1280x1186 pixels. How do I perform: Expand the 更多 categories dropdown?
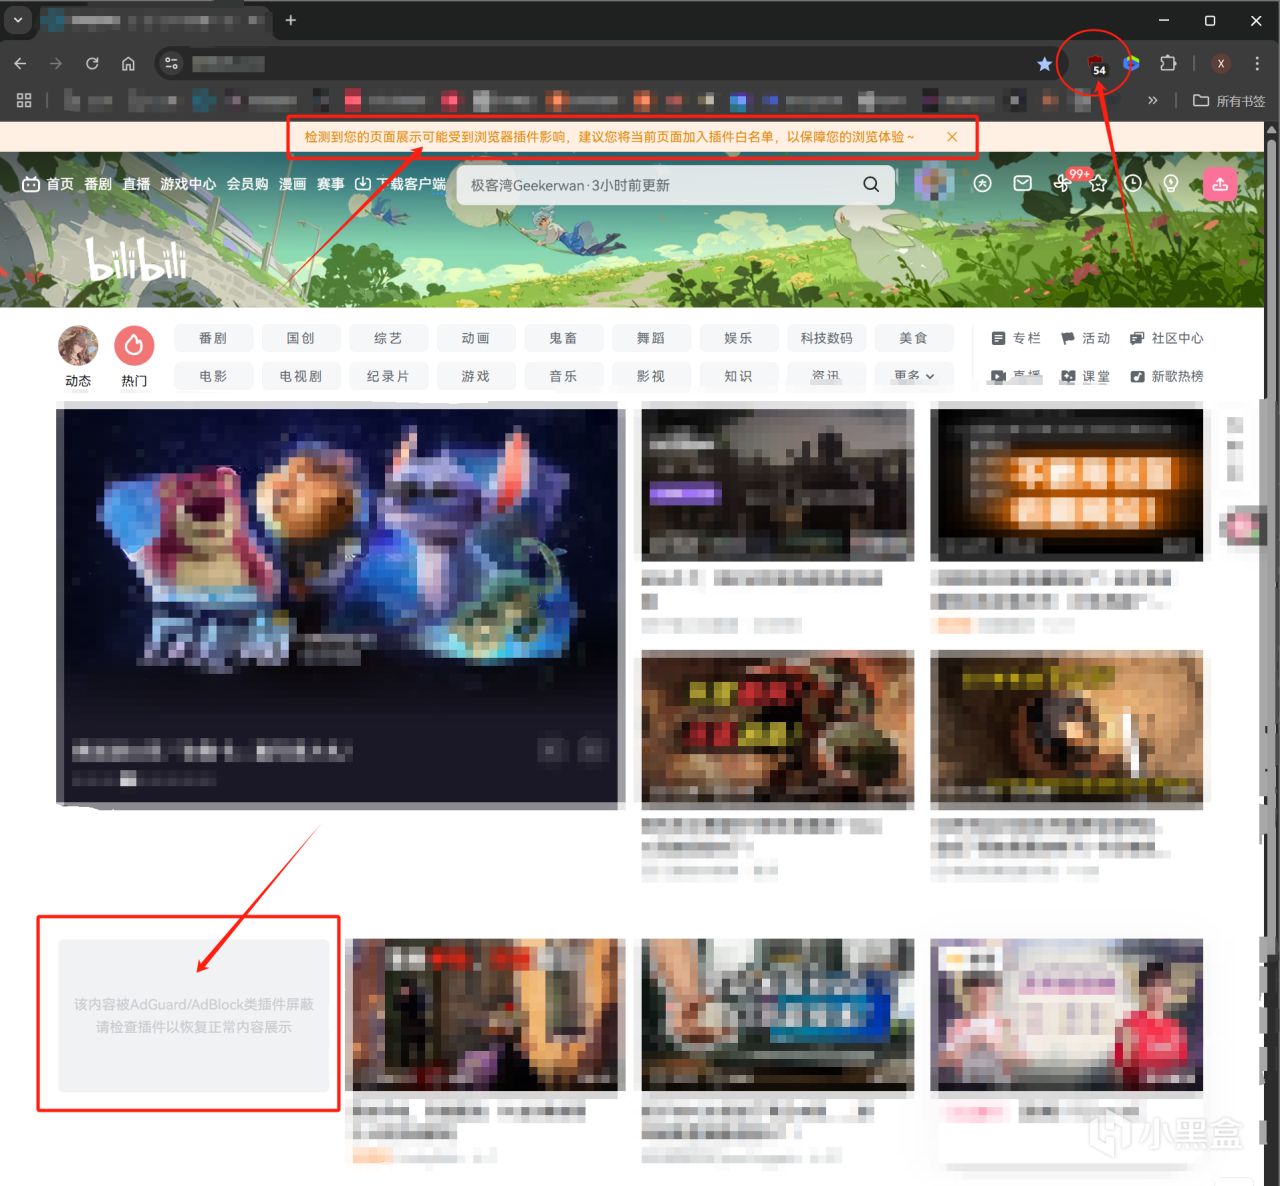point(914,376)
